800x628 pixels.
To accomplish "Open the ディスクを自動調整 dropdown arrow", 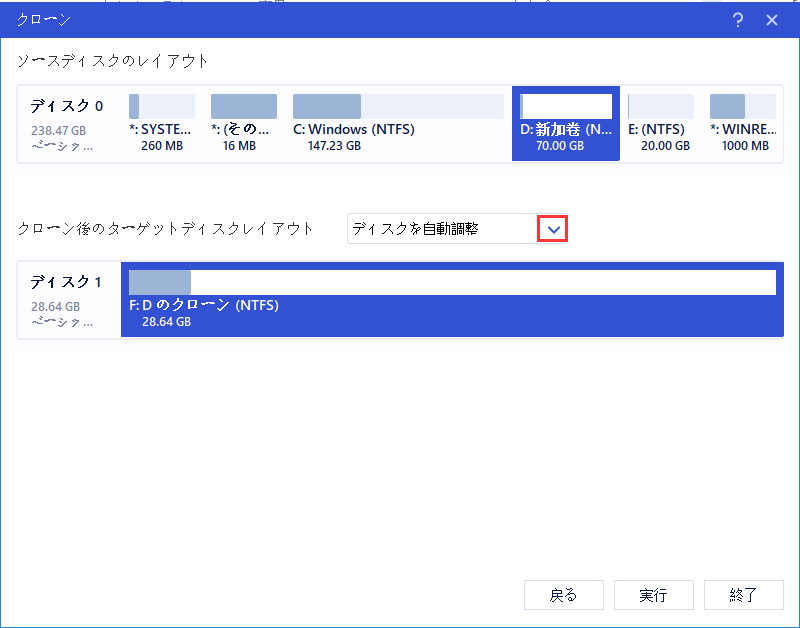I will click(551, 228).
